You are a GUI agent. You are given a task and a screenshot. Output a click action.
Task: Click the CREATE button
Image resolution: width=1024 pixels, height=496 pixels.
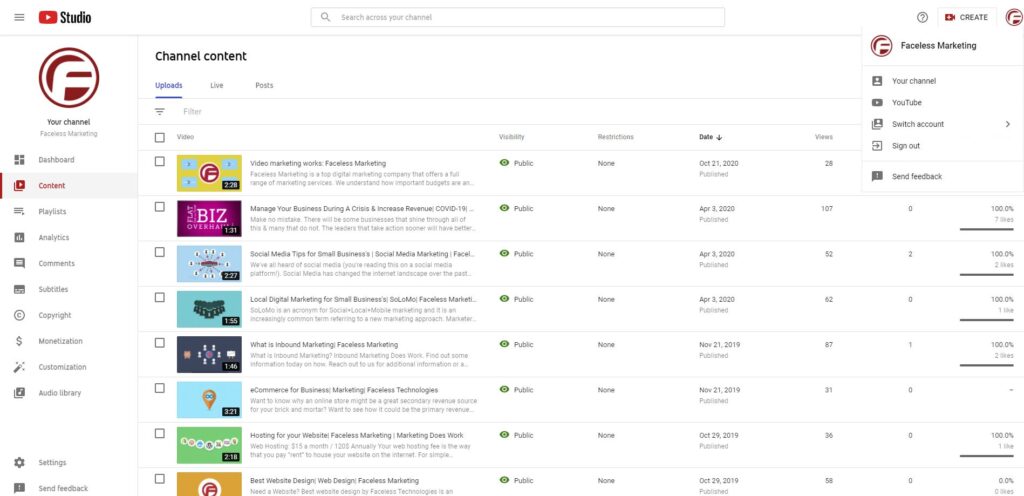(967, 18)
